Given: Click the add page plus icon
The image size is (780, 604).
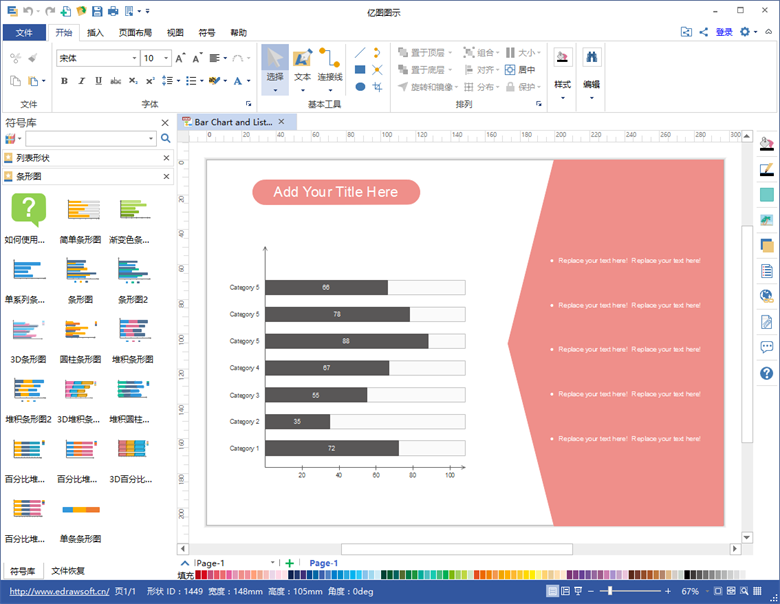Looking at the screenshot, I should point(290,563).
